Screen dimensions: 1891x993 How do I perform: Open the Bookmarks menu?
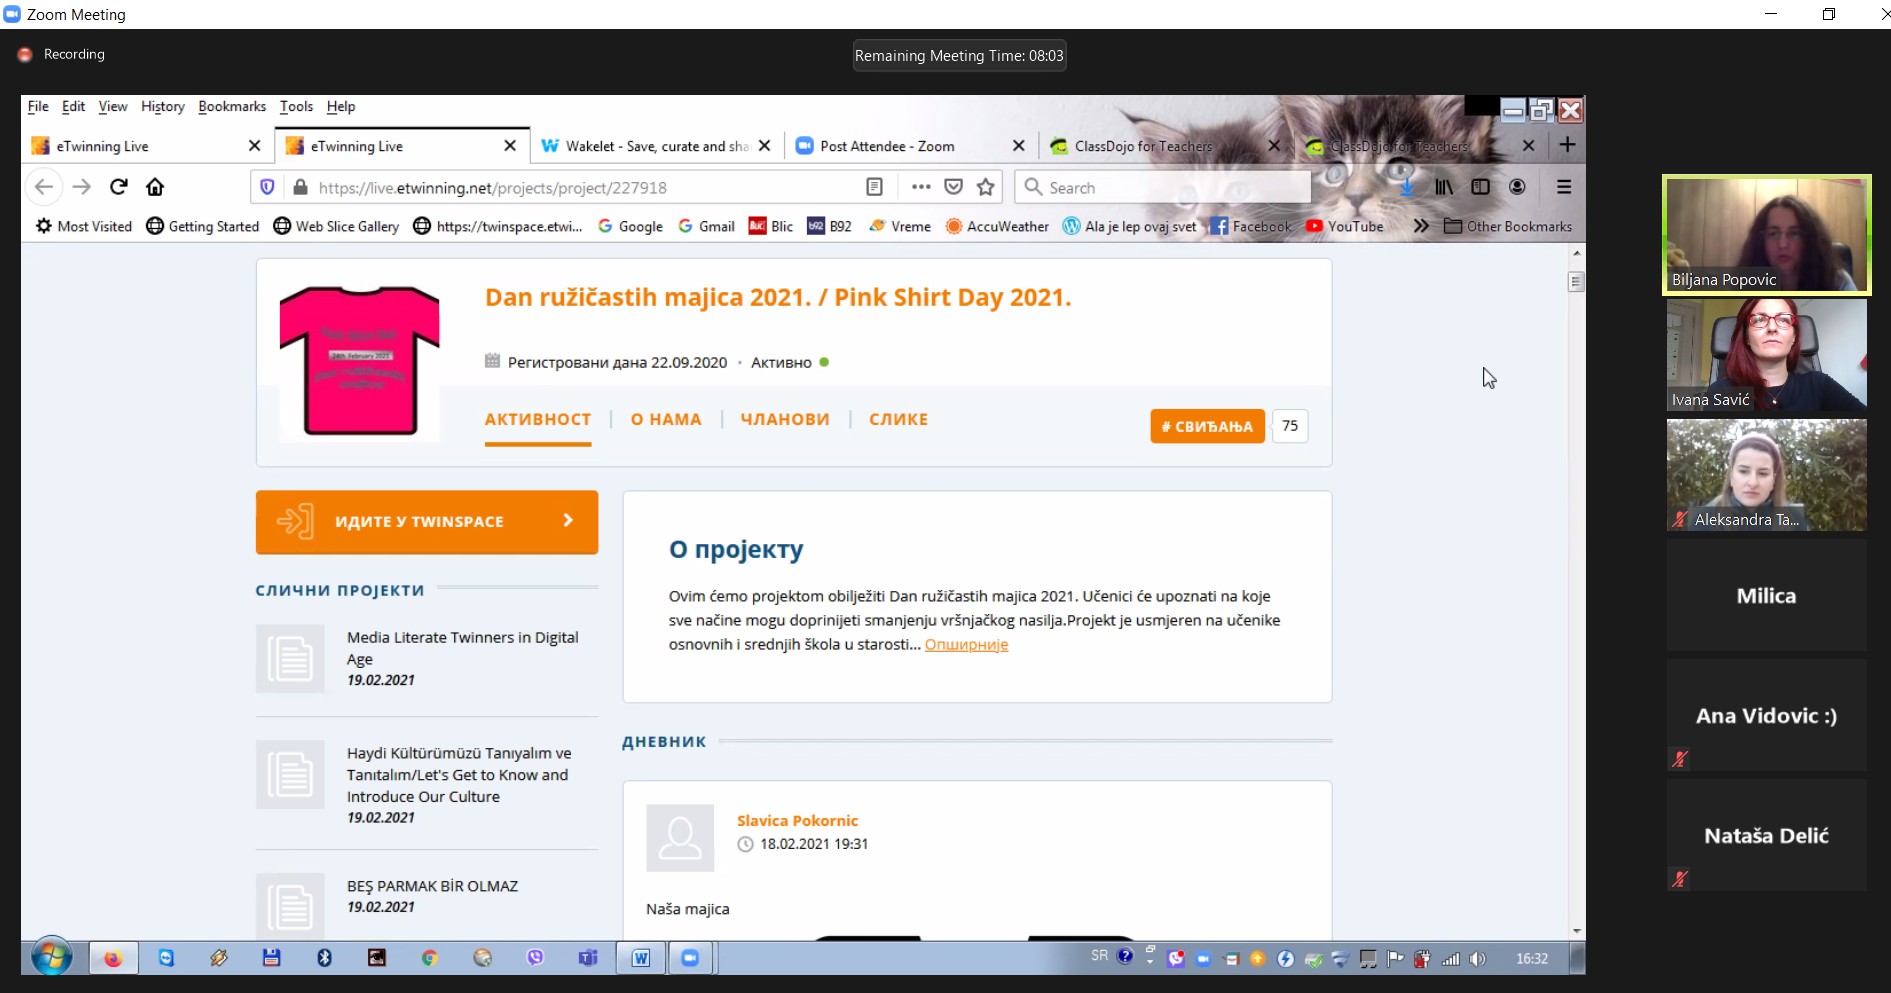click(x=232, y=106)
